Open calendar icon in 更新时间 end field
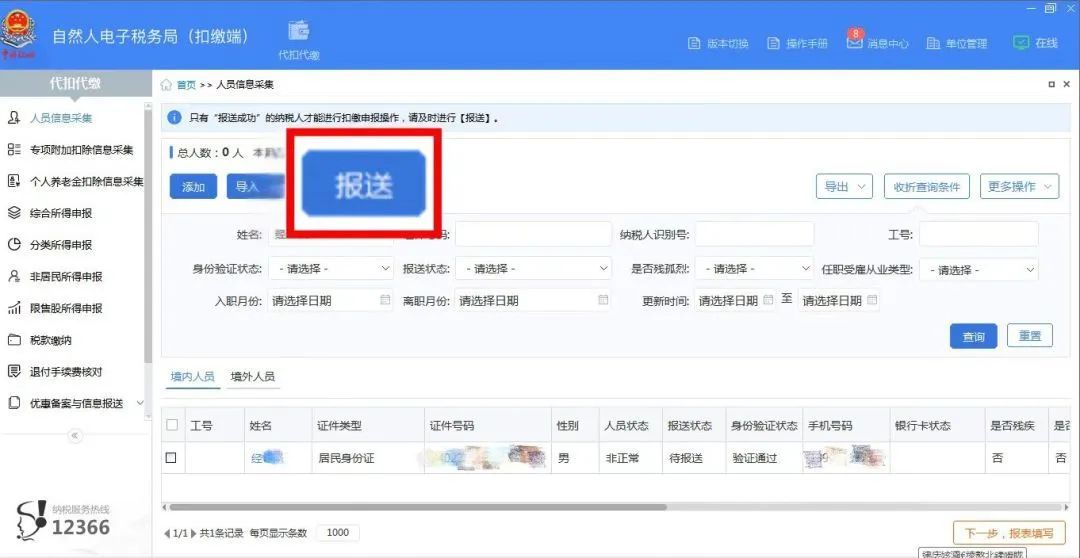This screenshot has height=558, width=1080. [x=872, y=300]
